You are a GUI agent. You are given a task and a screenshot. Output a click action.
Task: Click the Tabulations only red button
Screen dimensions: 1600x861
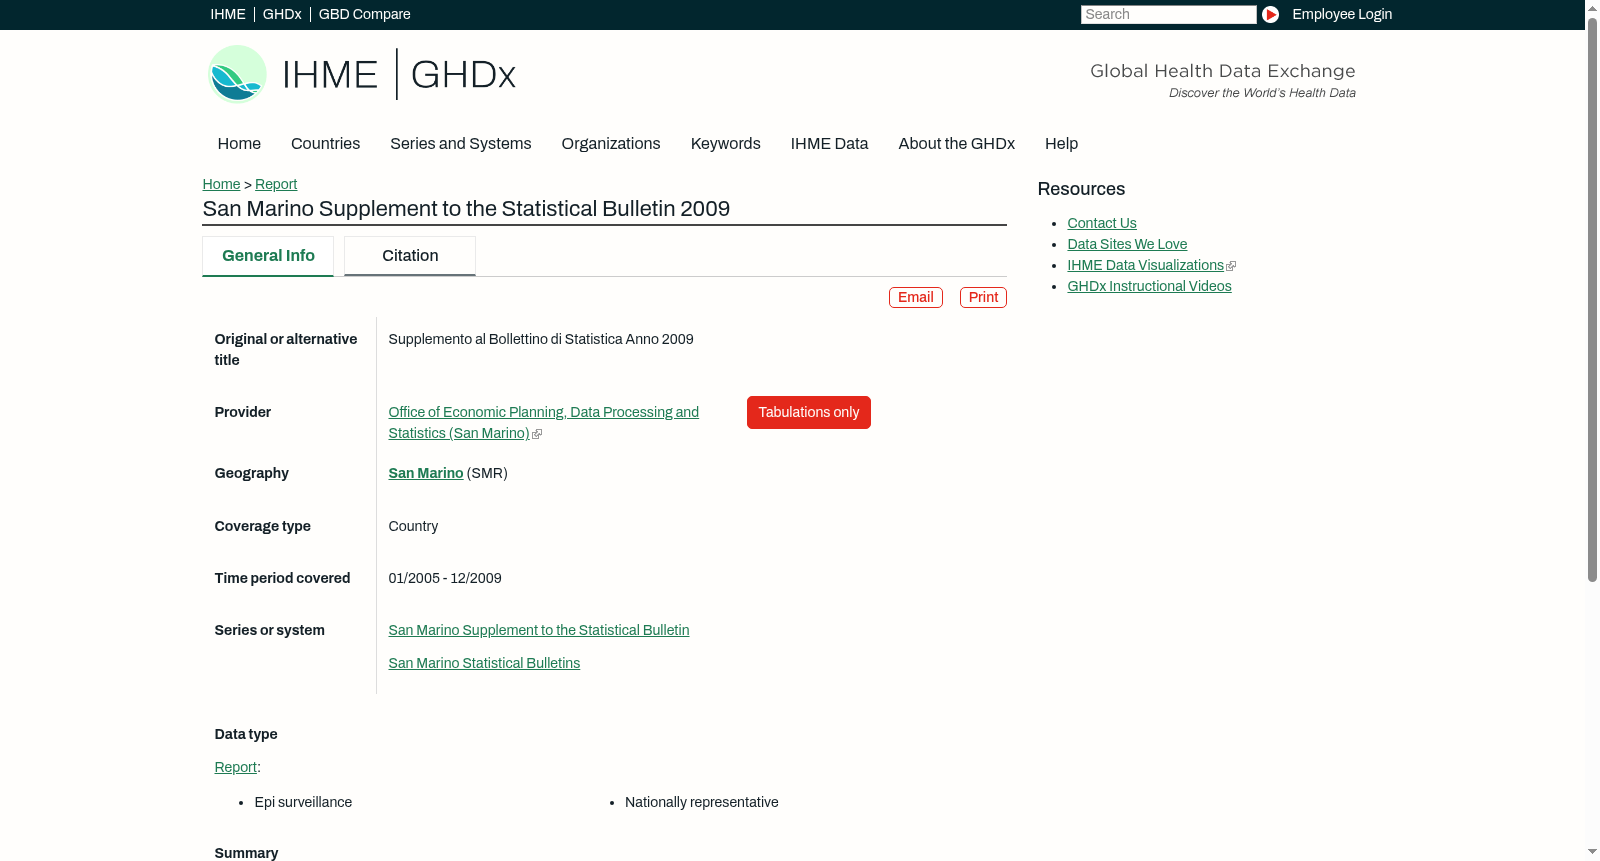point(808,412)
